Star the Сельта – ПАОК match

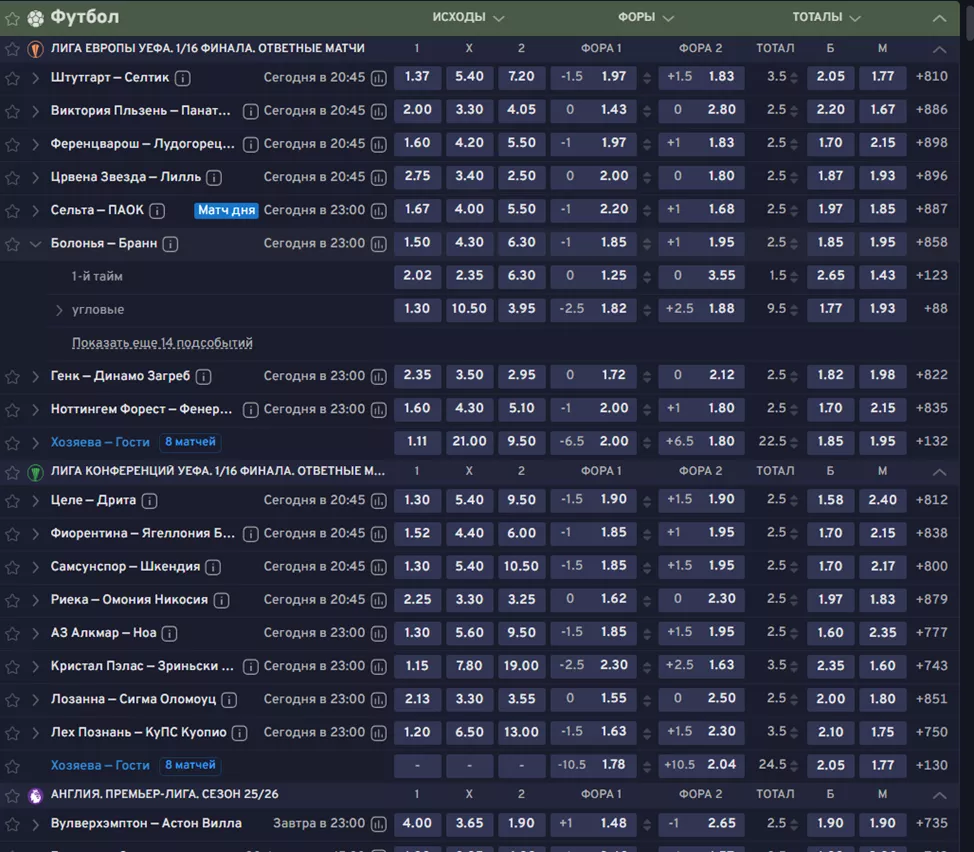tap(12, 211)
